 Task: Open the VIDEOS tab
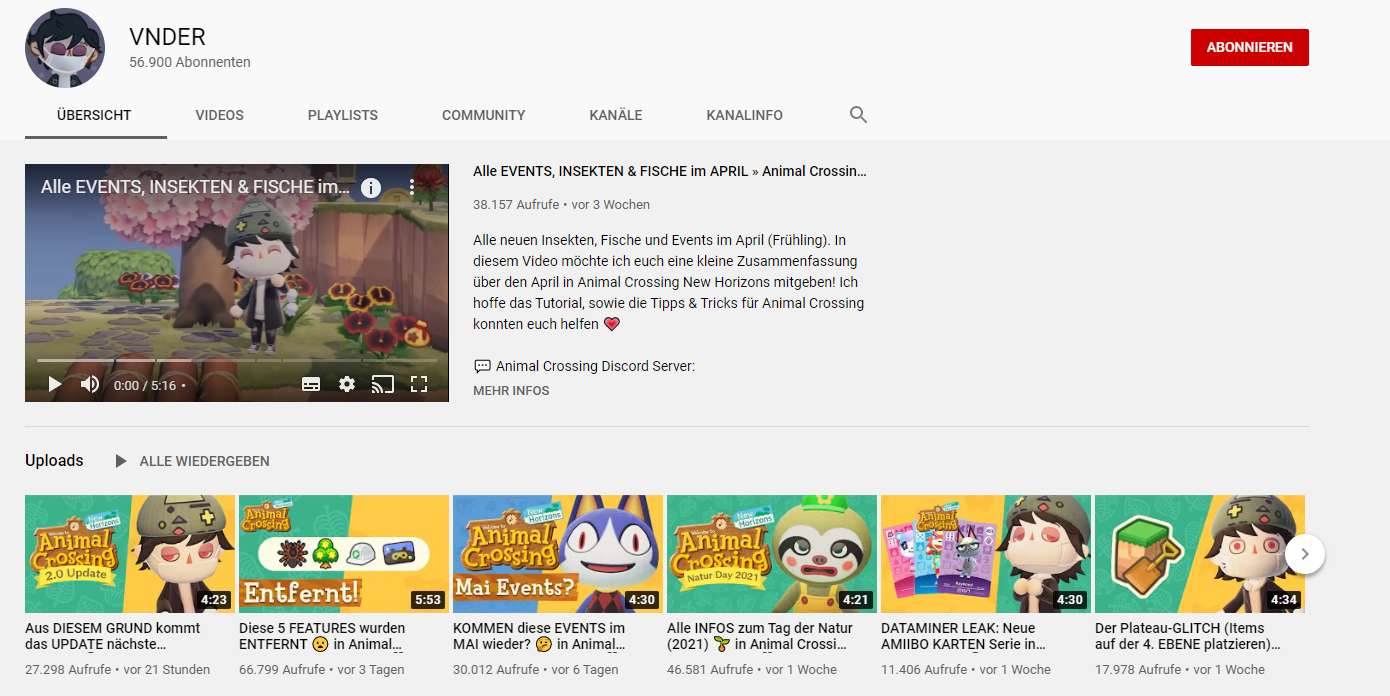tap(220, 115)
